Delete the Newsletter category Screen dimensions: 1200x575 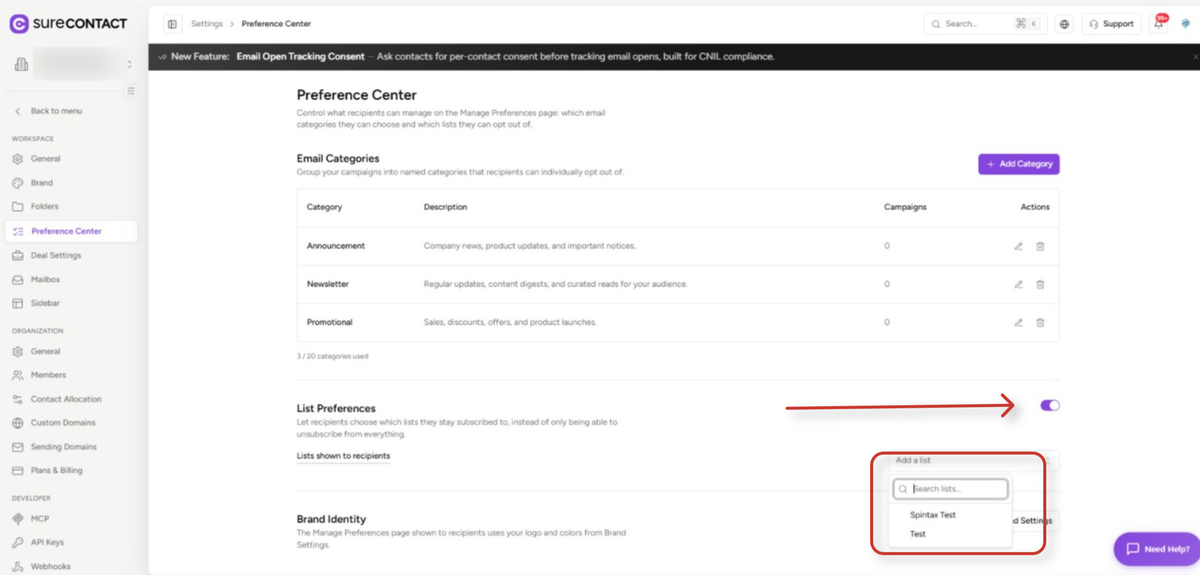pos(1040,284)
